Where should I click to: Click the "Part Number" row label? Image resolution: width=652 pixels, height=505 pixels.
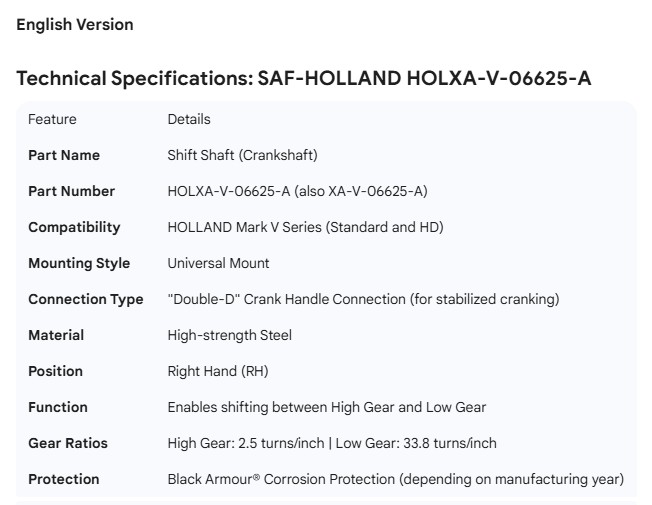[x=71, y=191]
